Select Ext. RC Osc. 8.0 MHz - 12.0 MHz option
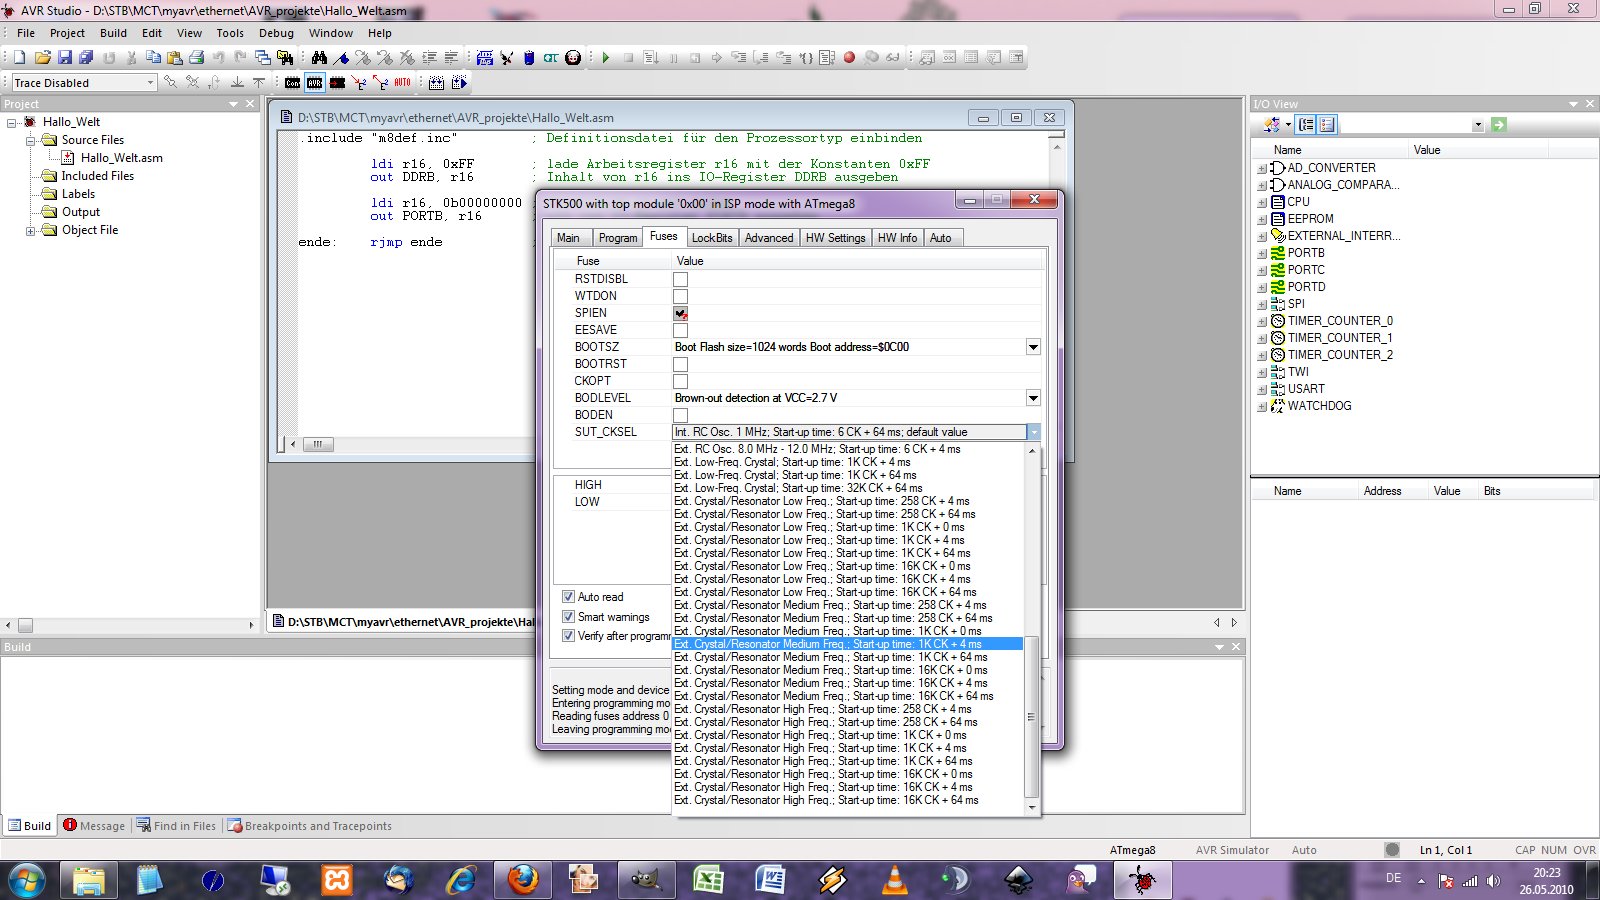1600x900 pixels. (848, 449)
